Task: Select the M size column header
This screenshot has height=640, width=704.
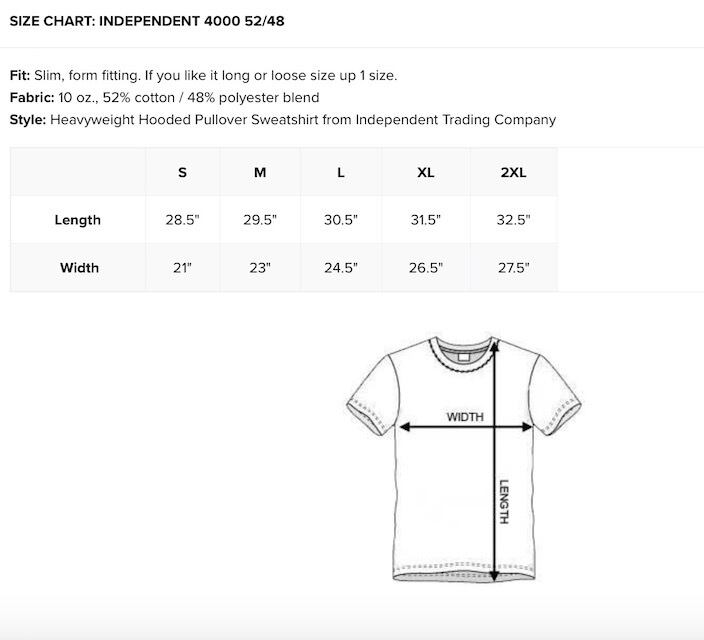Action: (260, 172)
